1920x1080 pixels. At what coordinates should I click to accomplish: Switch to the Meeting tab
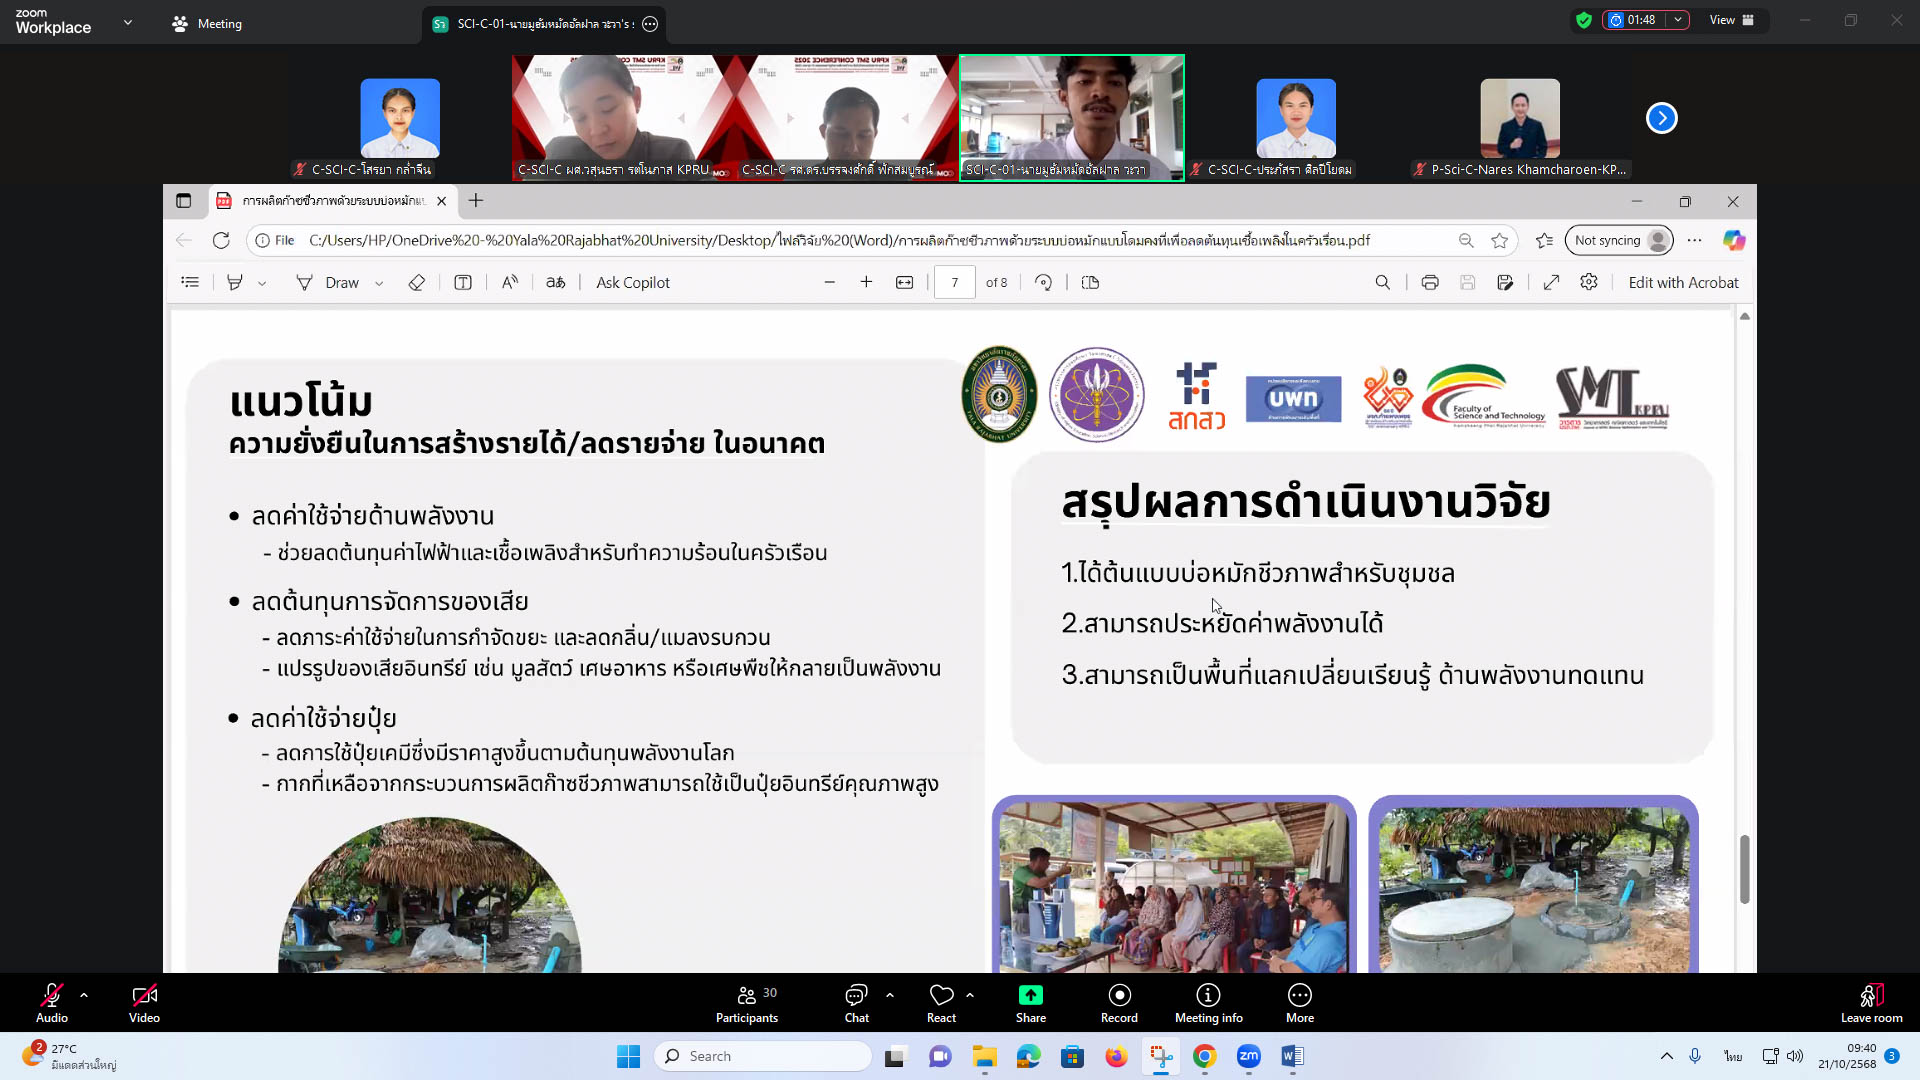click(207, 24)
